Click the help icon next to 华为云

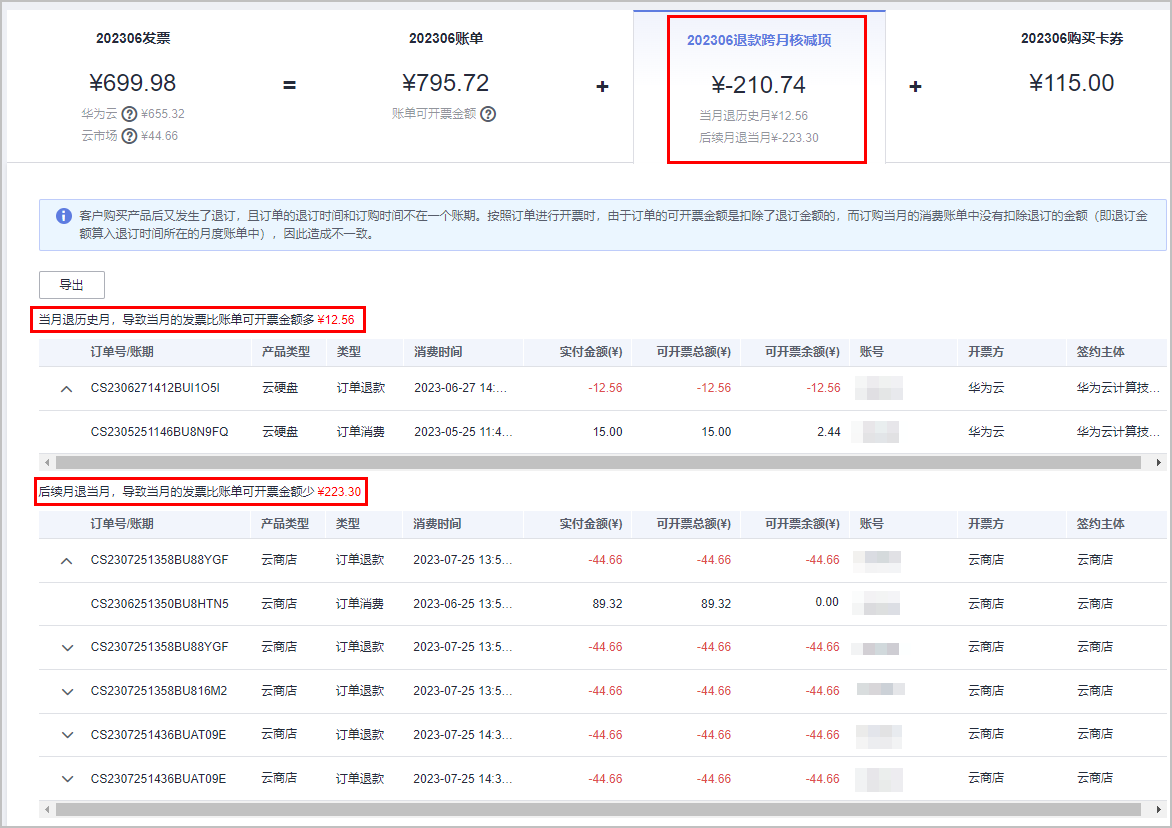pyautogui.click(x=129, y=114)
